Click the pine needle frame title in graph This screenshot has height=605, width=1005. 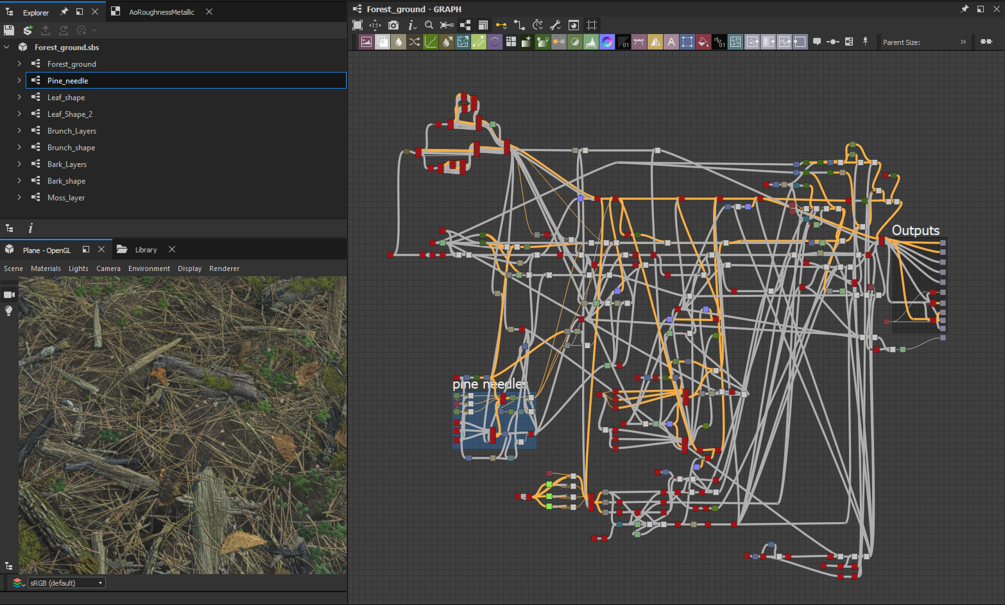point(489,384)
